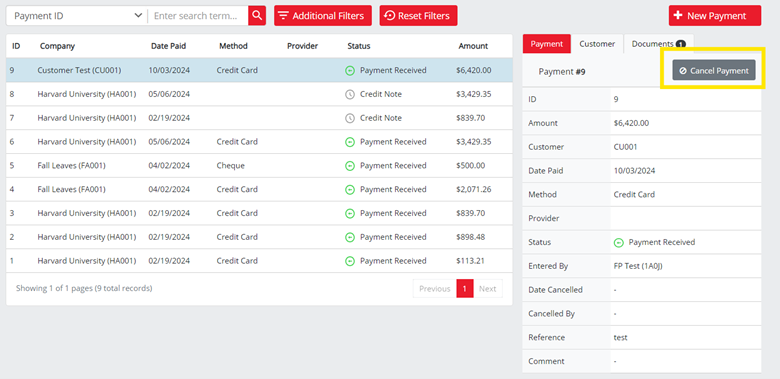Open Additional Filters
Viewport: 780px width, 379px height.
[323, 15]
